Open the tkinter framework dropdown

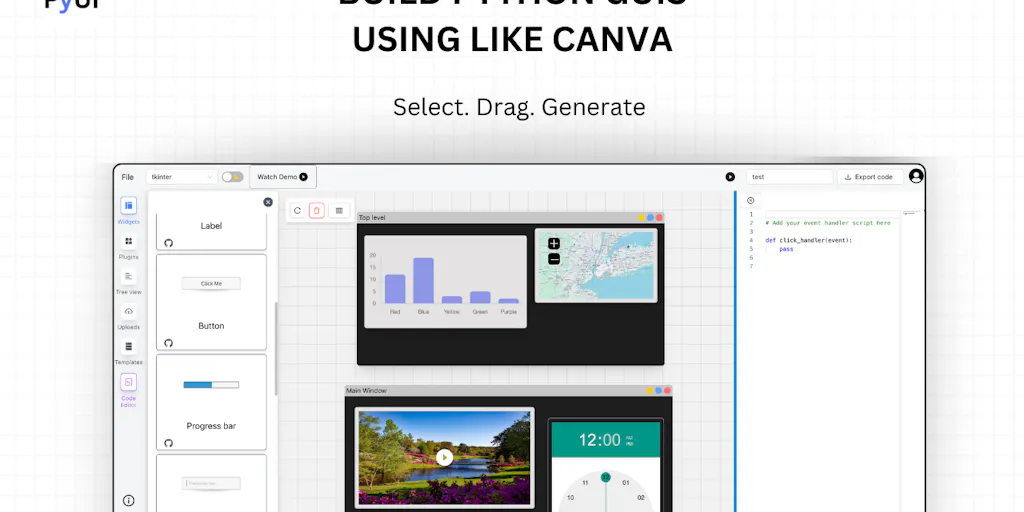pyautogui.click(x=182, y=177)
